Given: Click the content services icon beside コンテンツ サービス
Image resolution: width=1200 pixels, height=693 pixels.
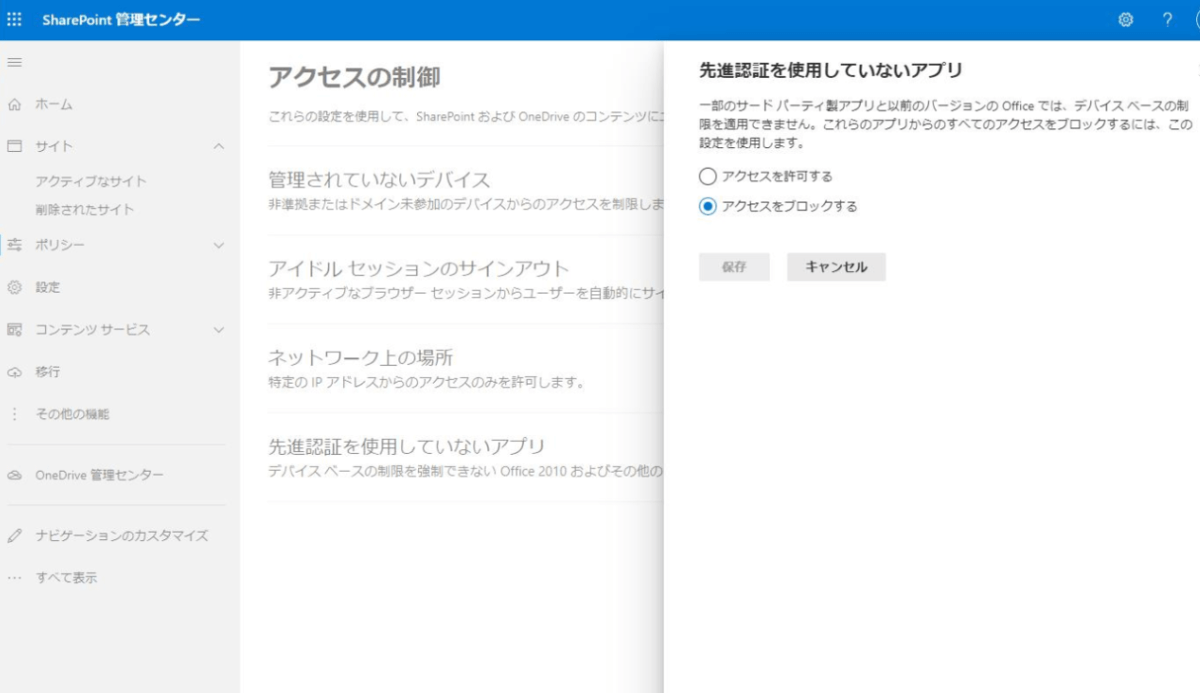Looking at the screenshot, I should [x=14, y=329].
